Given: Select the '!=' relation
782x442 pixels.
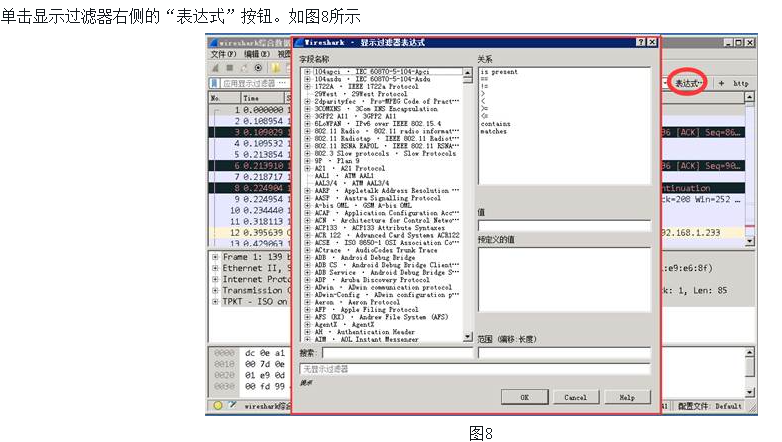Looking at the screenshot, I should (x=484, y=86).
